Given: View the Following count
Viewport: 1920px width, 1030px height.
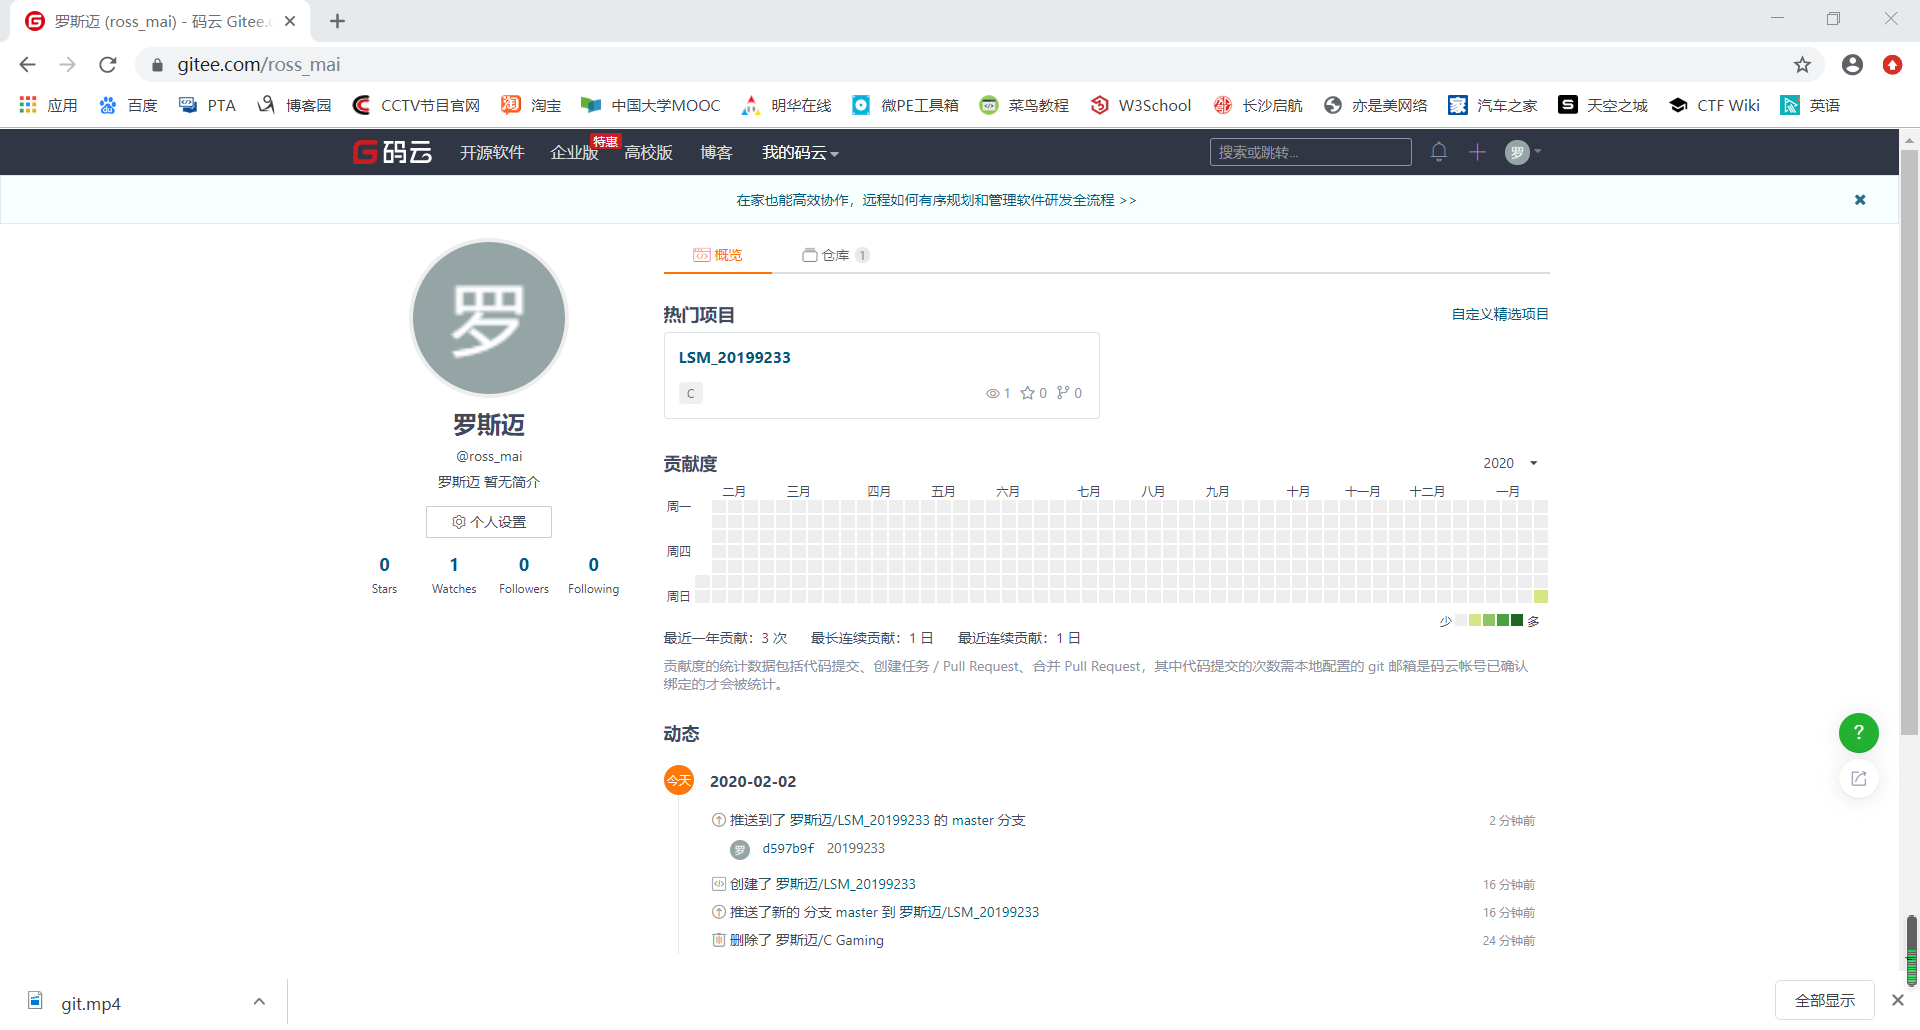Looking at the screenshot, I should 594,575.
